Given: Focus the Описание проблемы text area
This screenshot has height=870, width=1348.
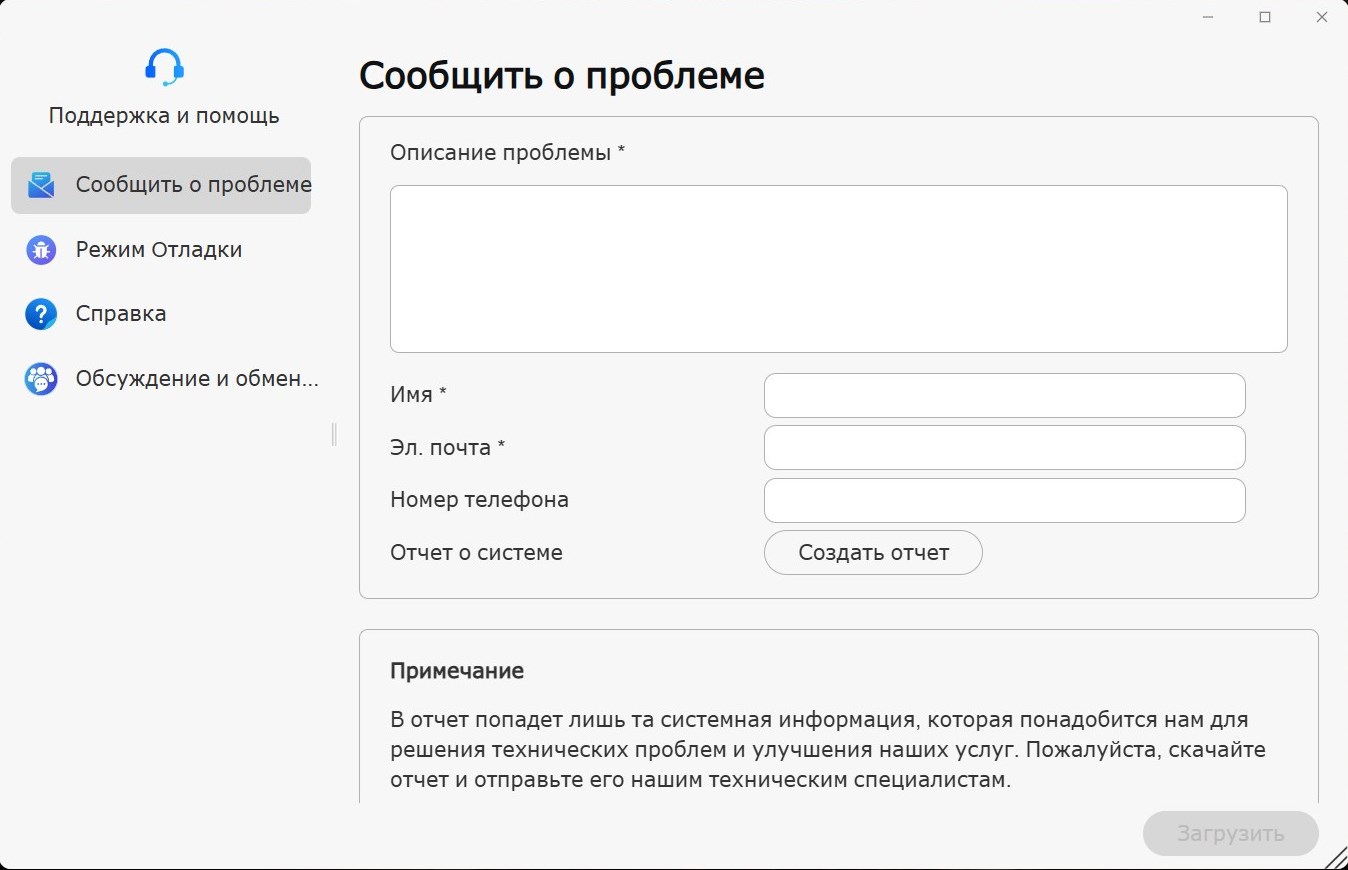Looking at the screenshot, I should coord(838,268).
